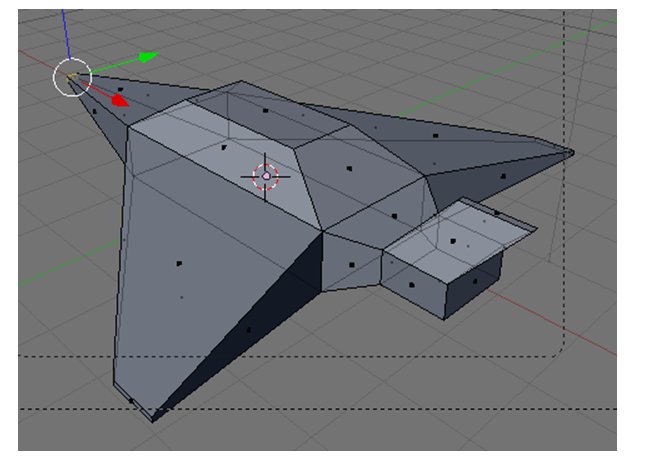Select the engine box front face dot
The image size is (645, 468).
[x=411, y=282]
